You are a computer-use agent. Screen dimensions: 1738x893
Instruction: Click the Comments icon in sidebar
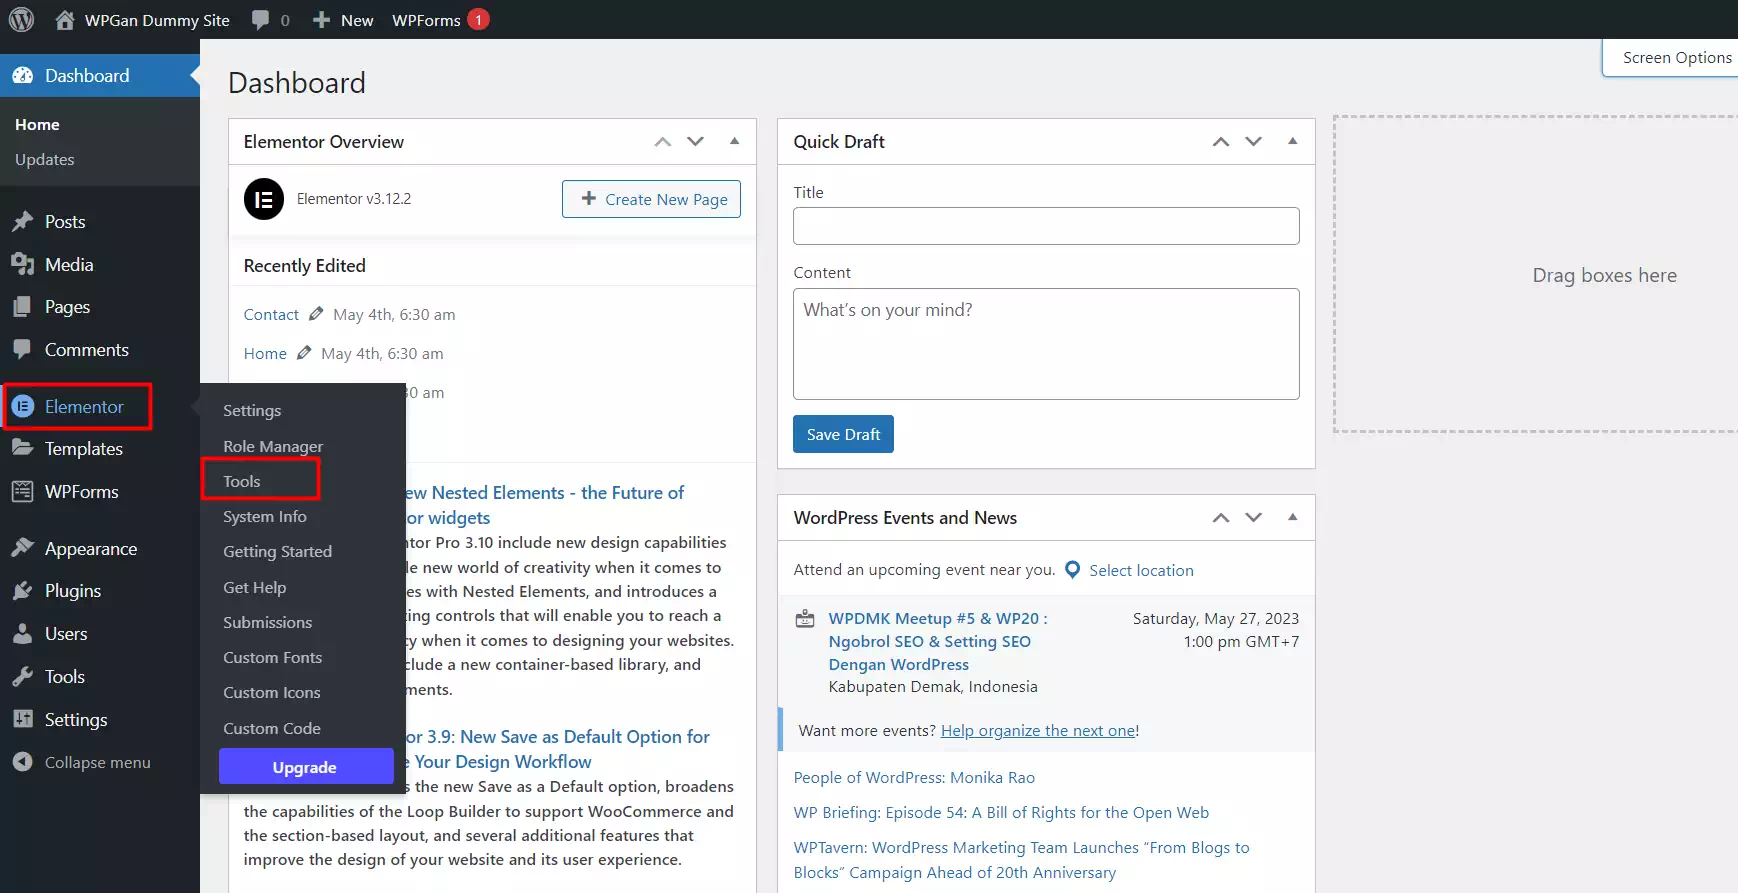pos(22,350)
